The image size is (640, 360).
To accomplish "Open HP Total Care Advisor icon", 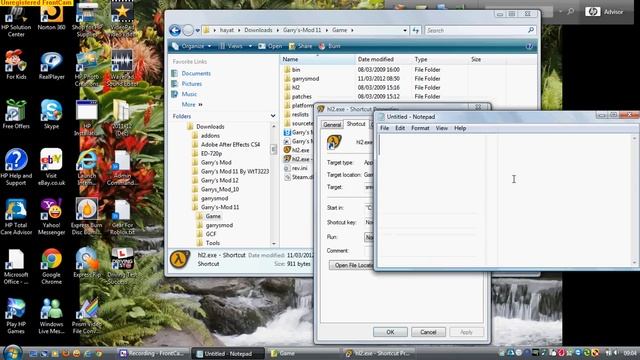I will [16, 217].
